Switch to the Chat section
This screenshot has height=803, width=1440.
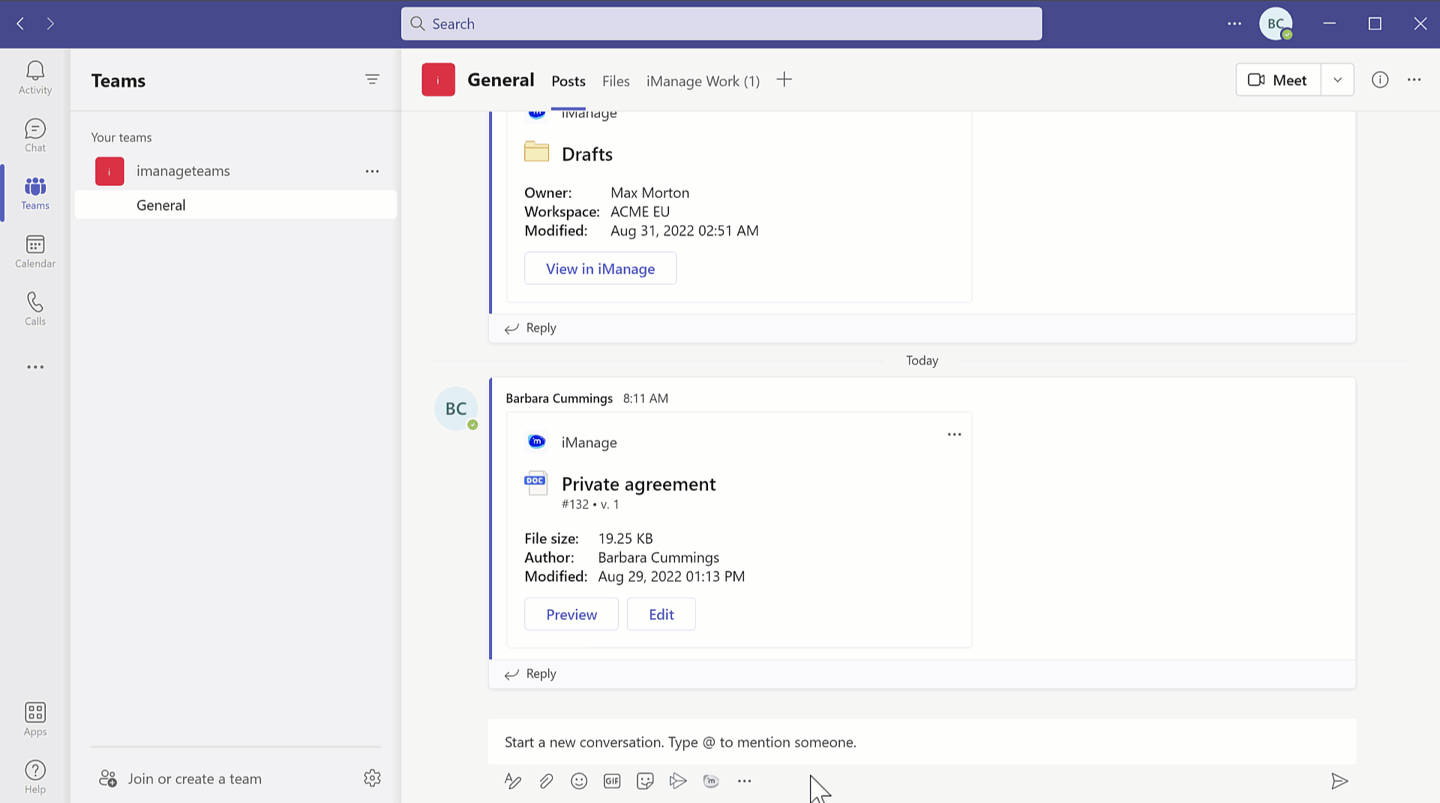tap(34, 135)
